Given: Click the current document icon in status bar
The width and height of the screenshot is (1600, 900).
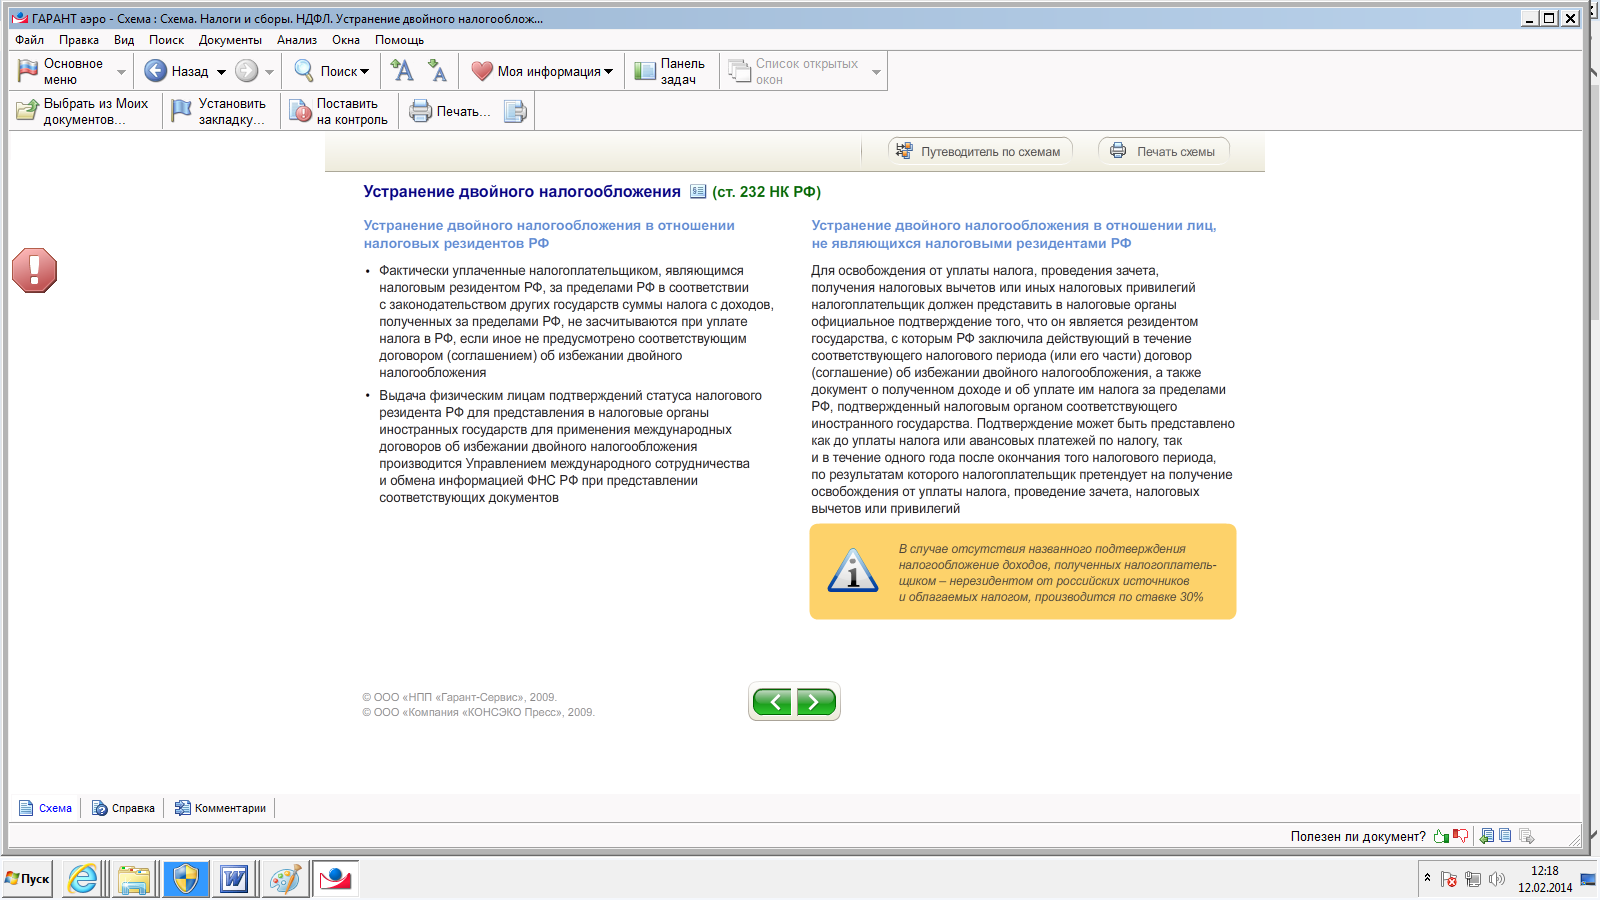Looking at the screenshot, I should pos(1505,836).
